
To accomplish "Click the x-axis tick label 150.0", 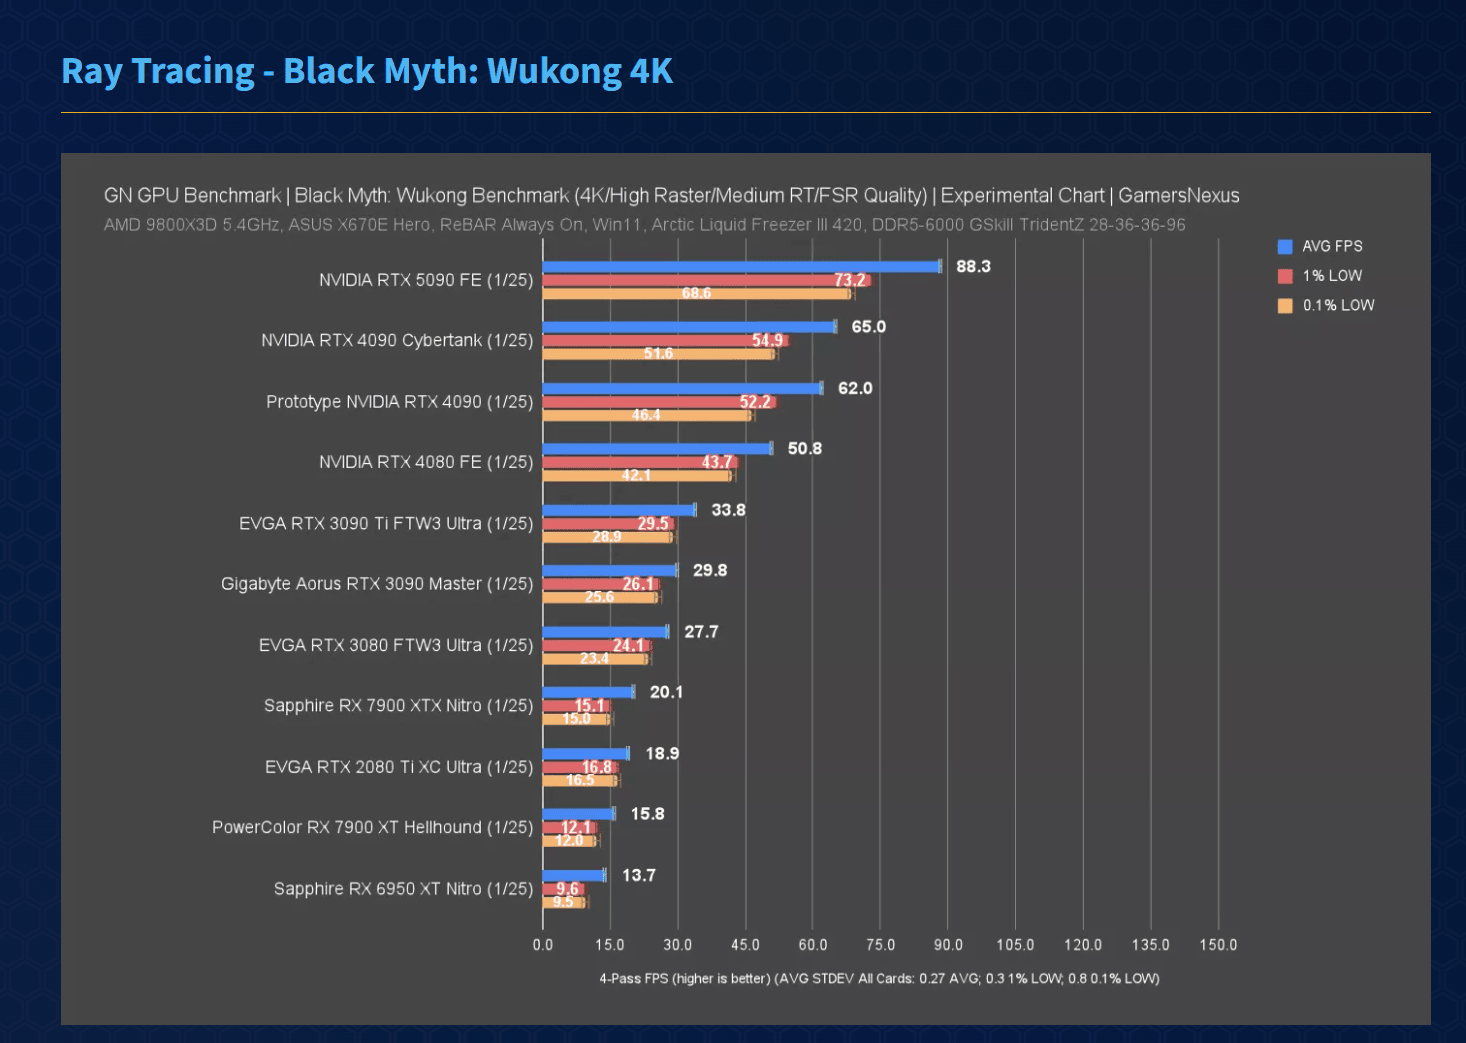I will pyautogui.click(x=1218, y=946).
